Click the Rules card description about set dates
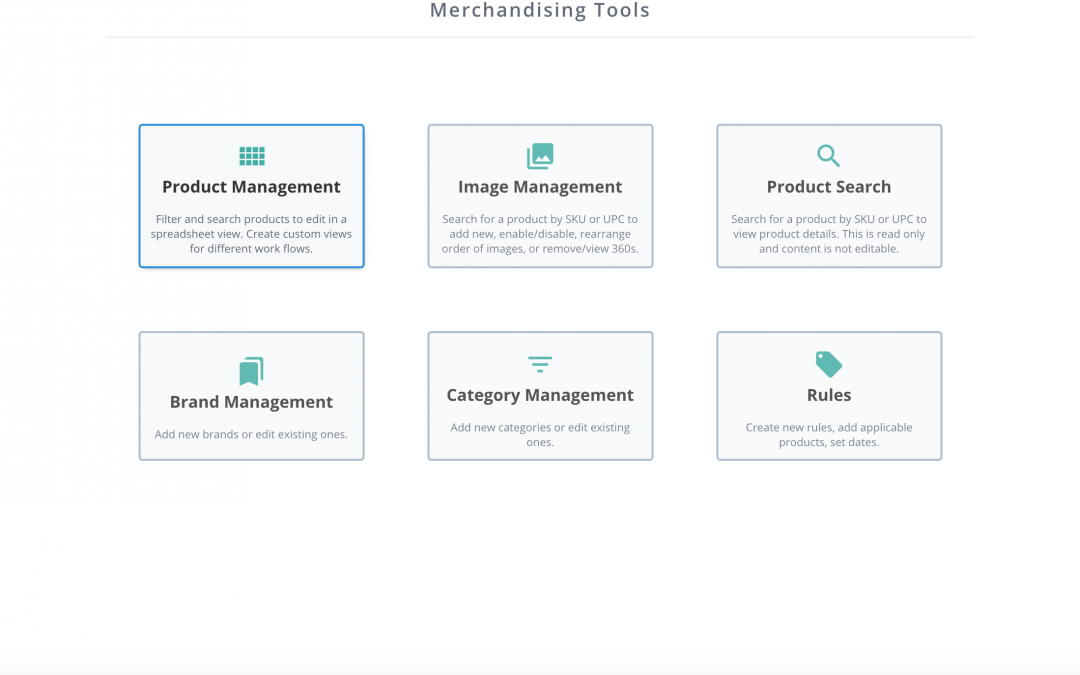 (828, 433)
